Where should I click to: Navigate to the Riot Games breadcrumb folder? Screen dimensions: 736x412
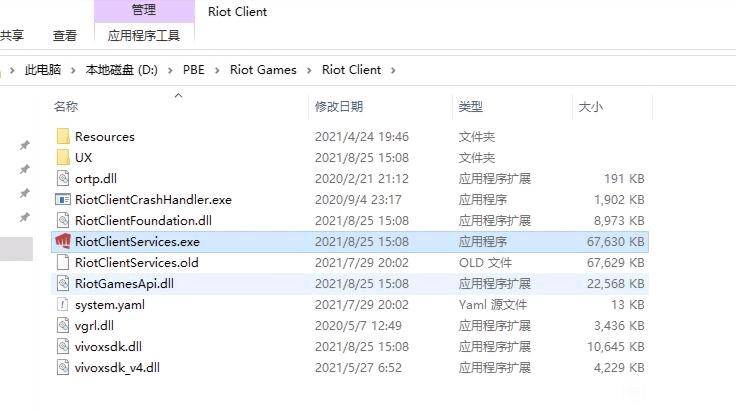click(263, 70)
